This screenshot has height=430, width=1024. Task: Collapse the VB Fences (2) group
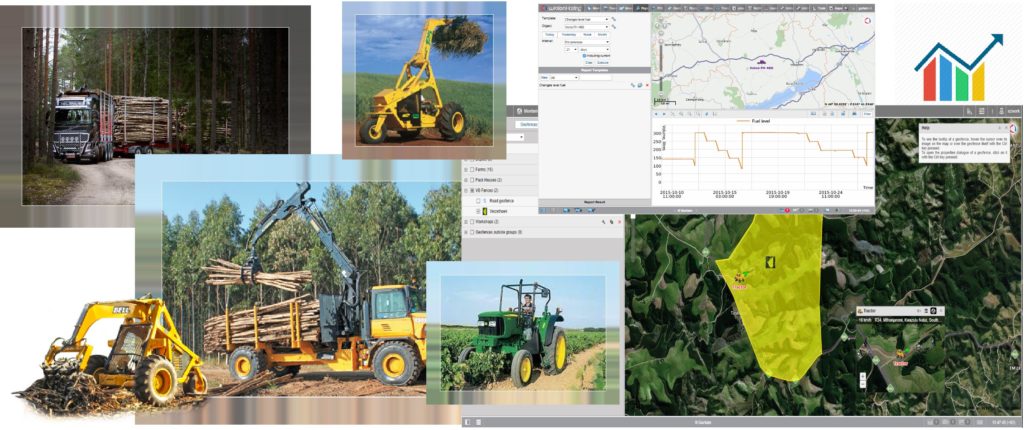[x=466, y=190]
